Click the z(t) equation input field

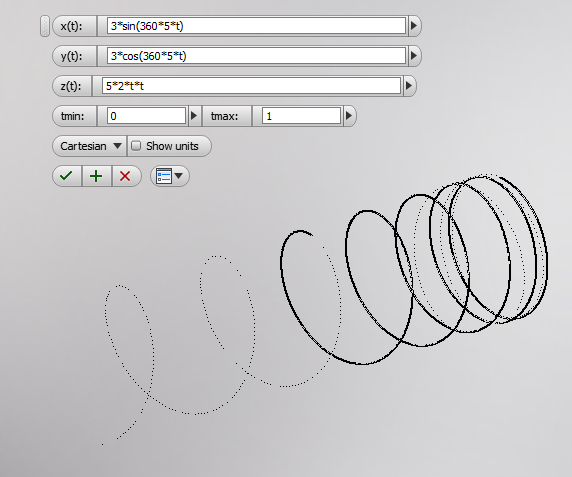click(251, 86)
